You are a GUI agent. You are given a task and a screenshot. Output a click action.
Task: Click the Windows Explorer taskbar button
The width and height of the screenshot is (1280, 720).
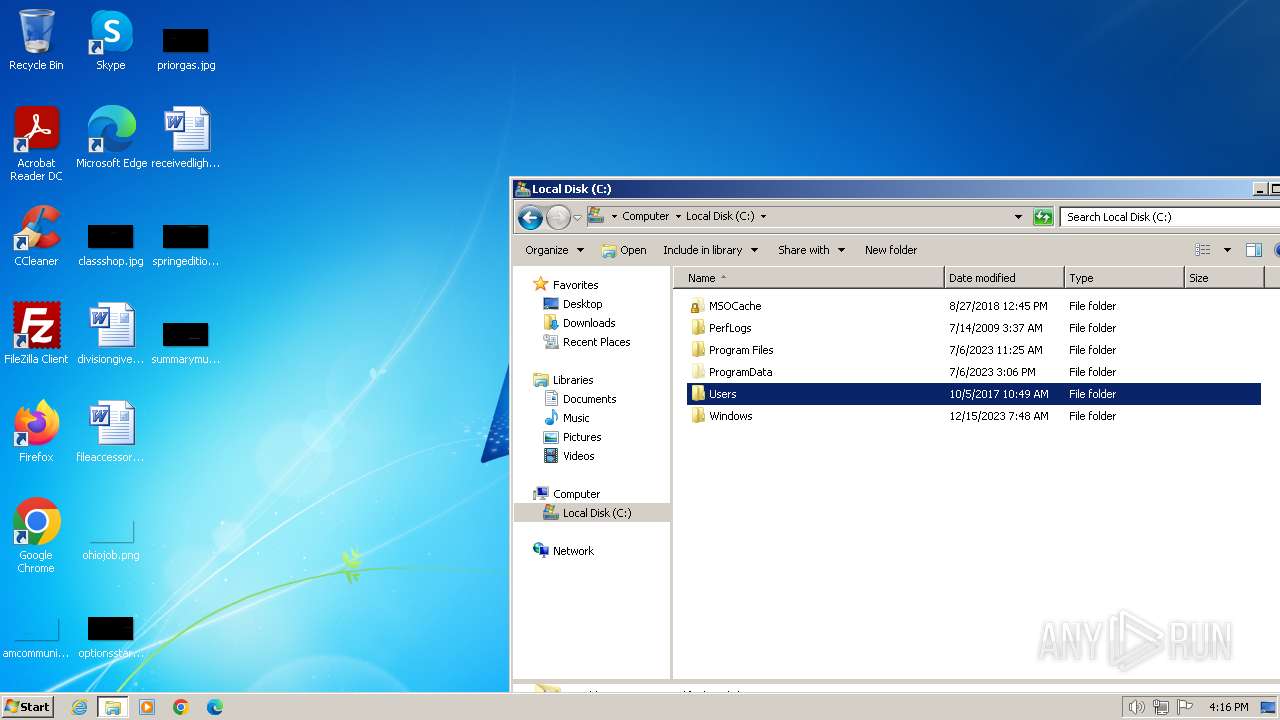113,707
